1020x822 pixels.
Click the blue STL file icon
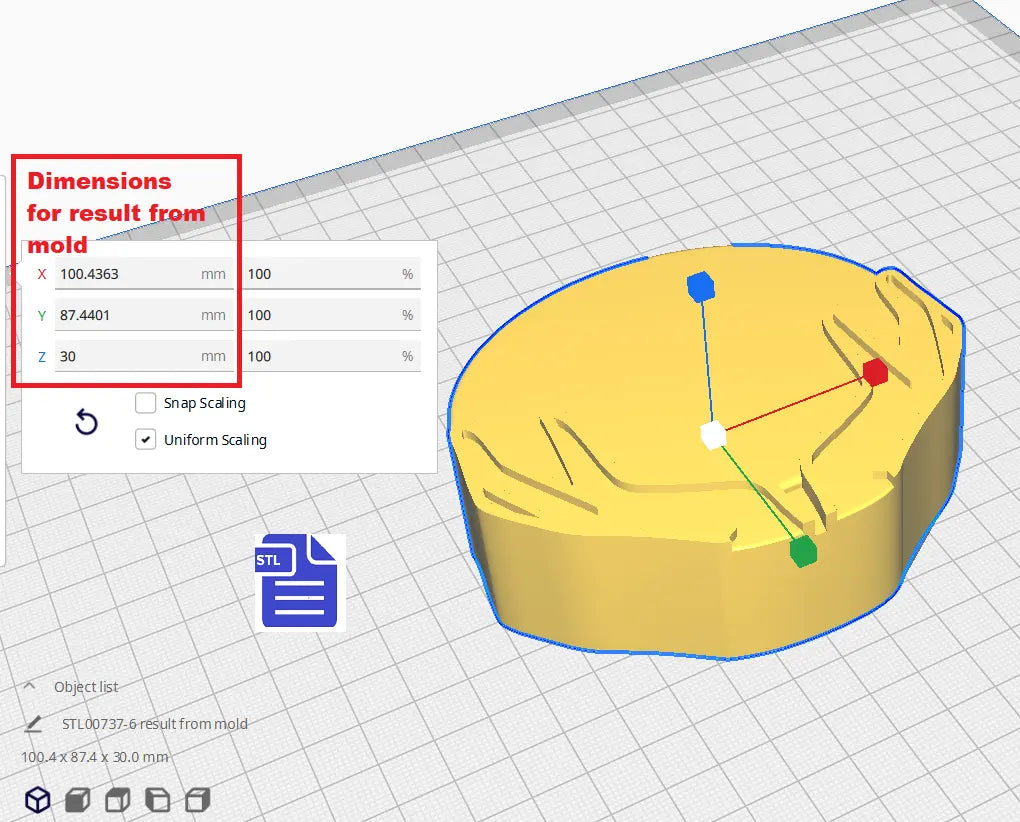click(299, 582)
